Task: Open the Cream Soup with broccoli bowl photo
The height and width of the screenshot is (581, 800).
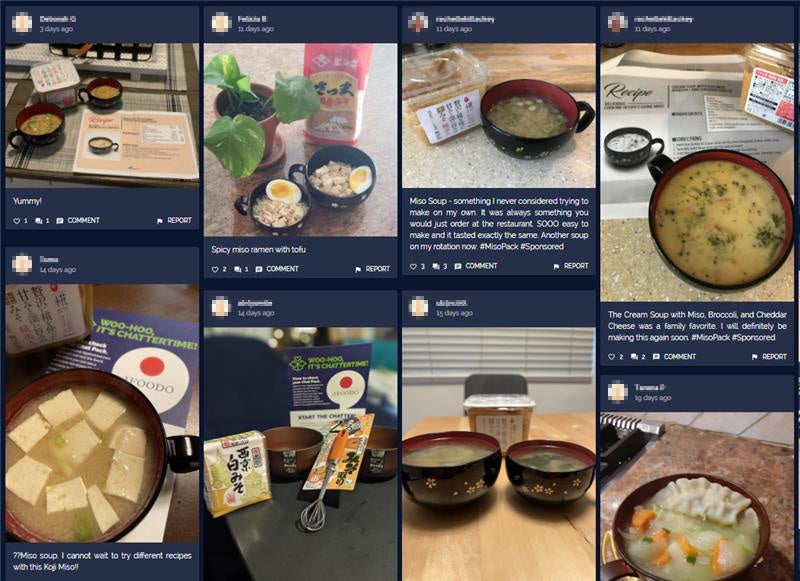Action: tap(697, 172)
